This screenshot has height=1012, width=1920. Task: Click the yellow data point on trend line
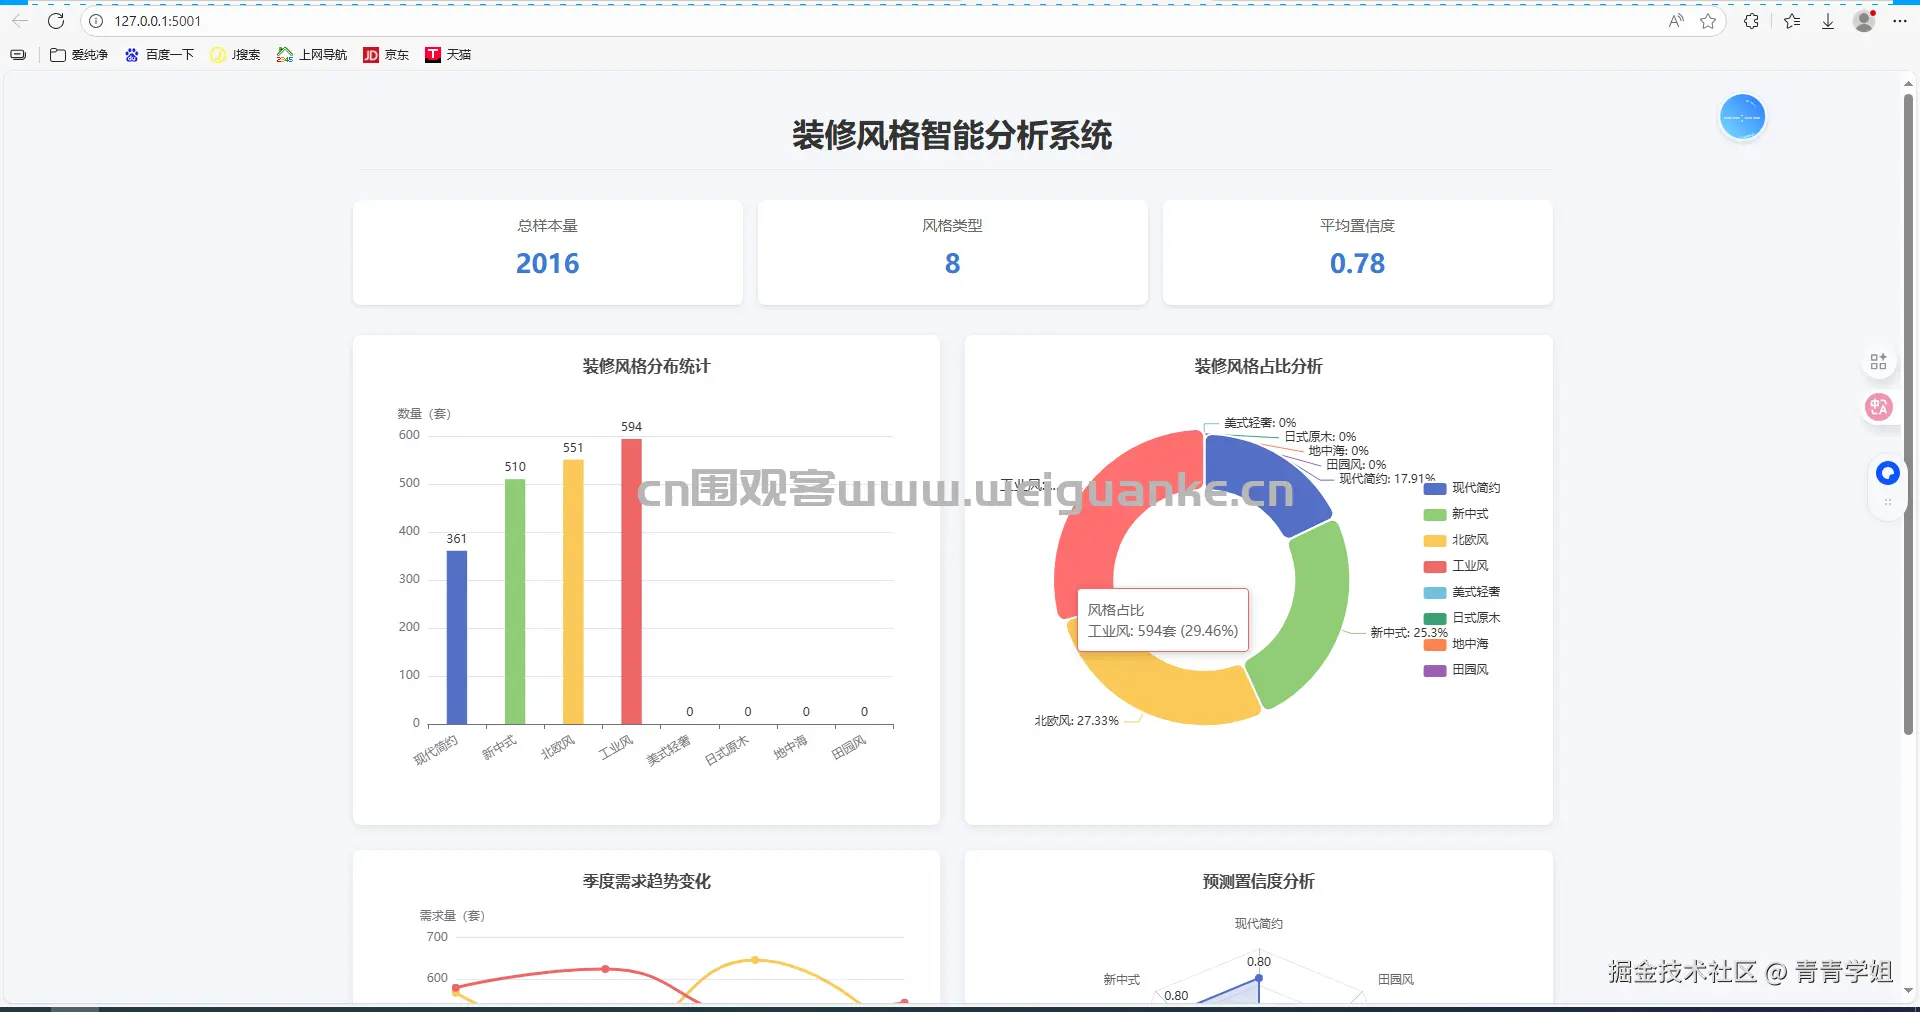[755, 960]
